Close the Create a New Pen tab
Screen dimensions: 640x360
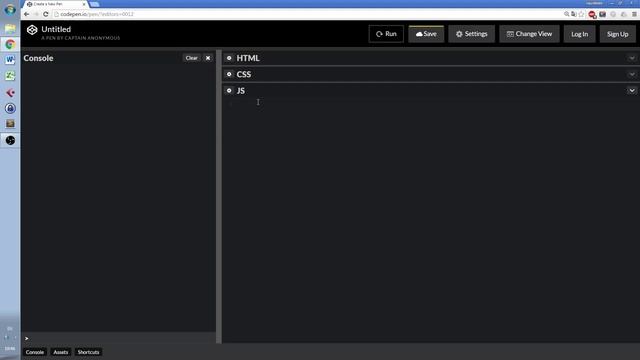click(x=84, y=4)
